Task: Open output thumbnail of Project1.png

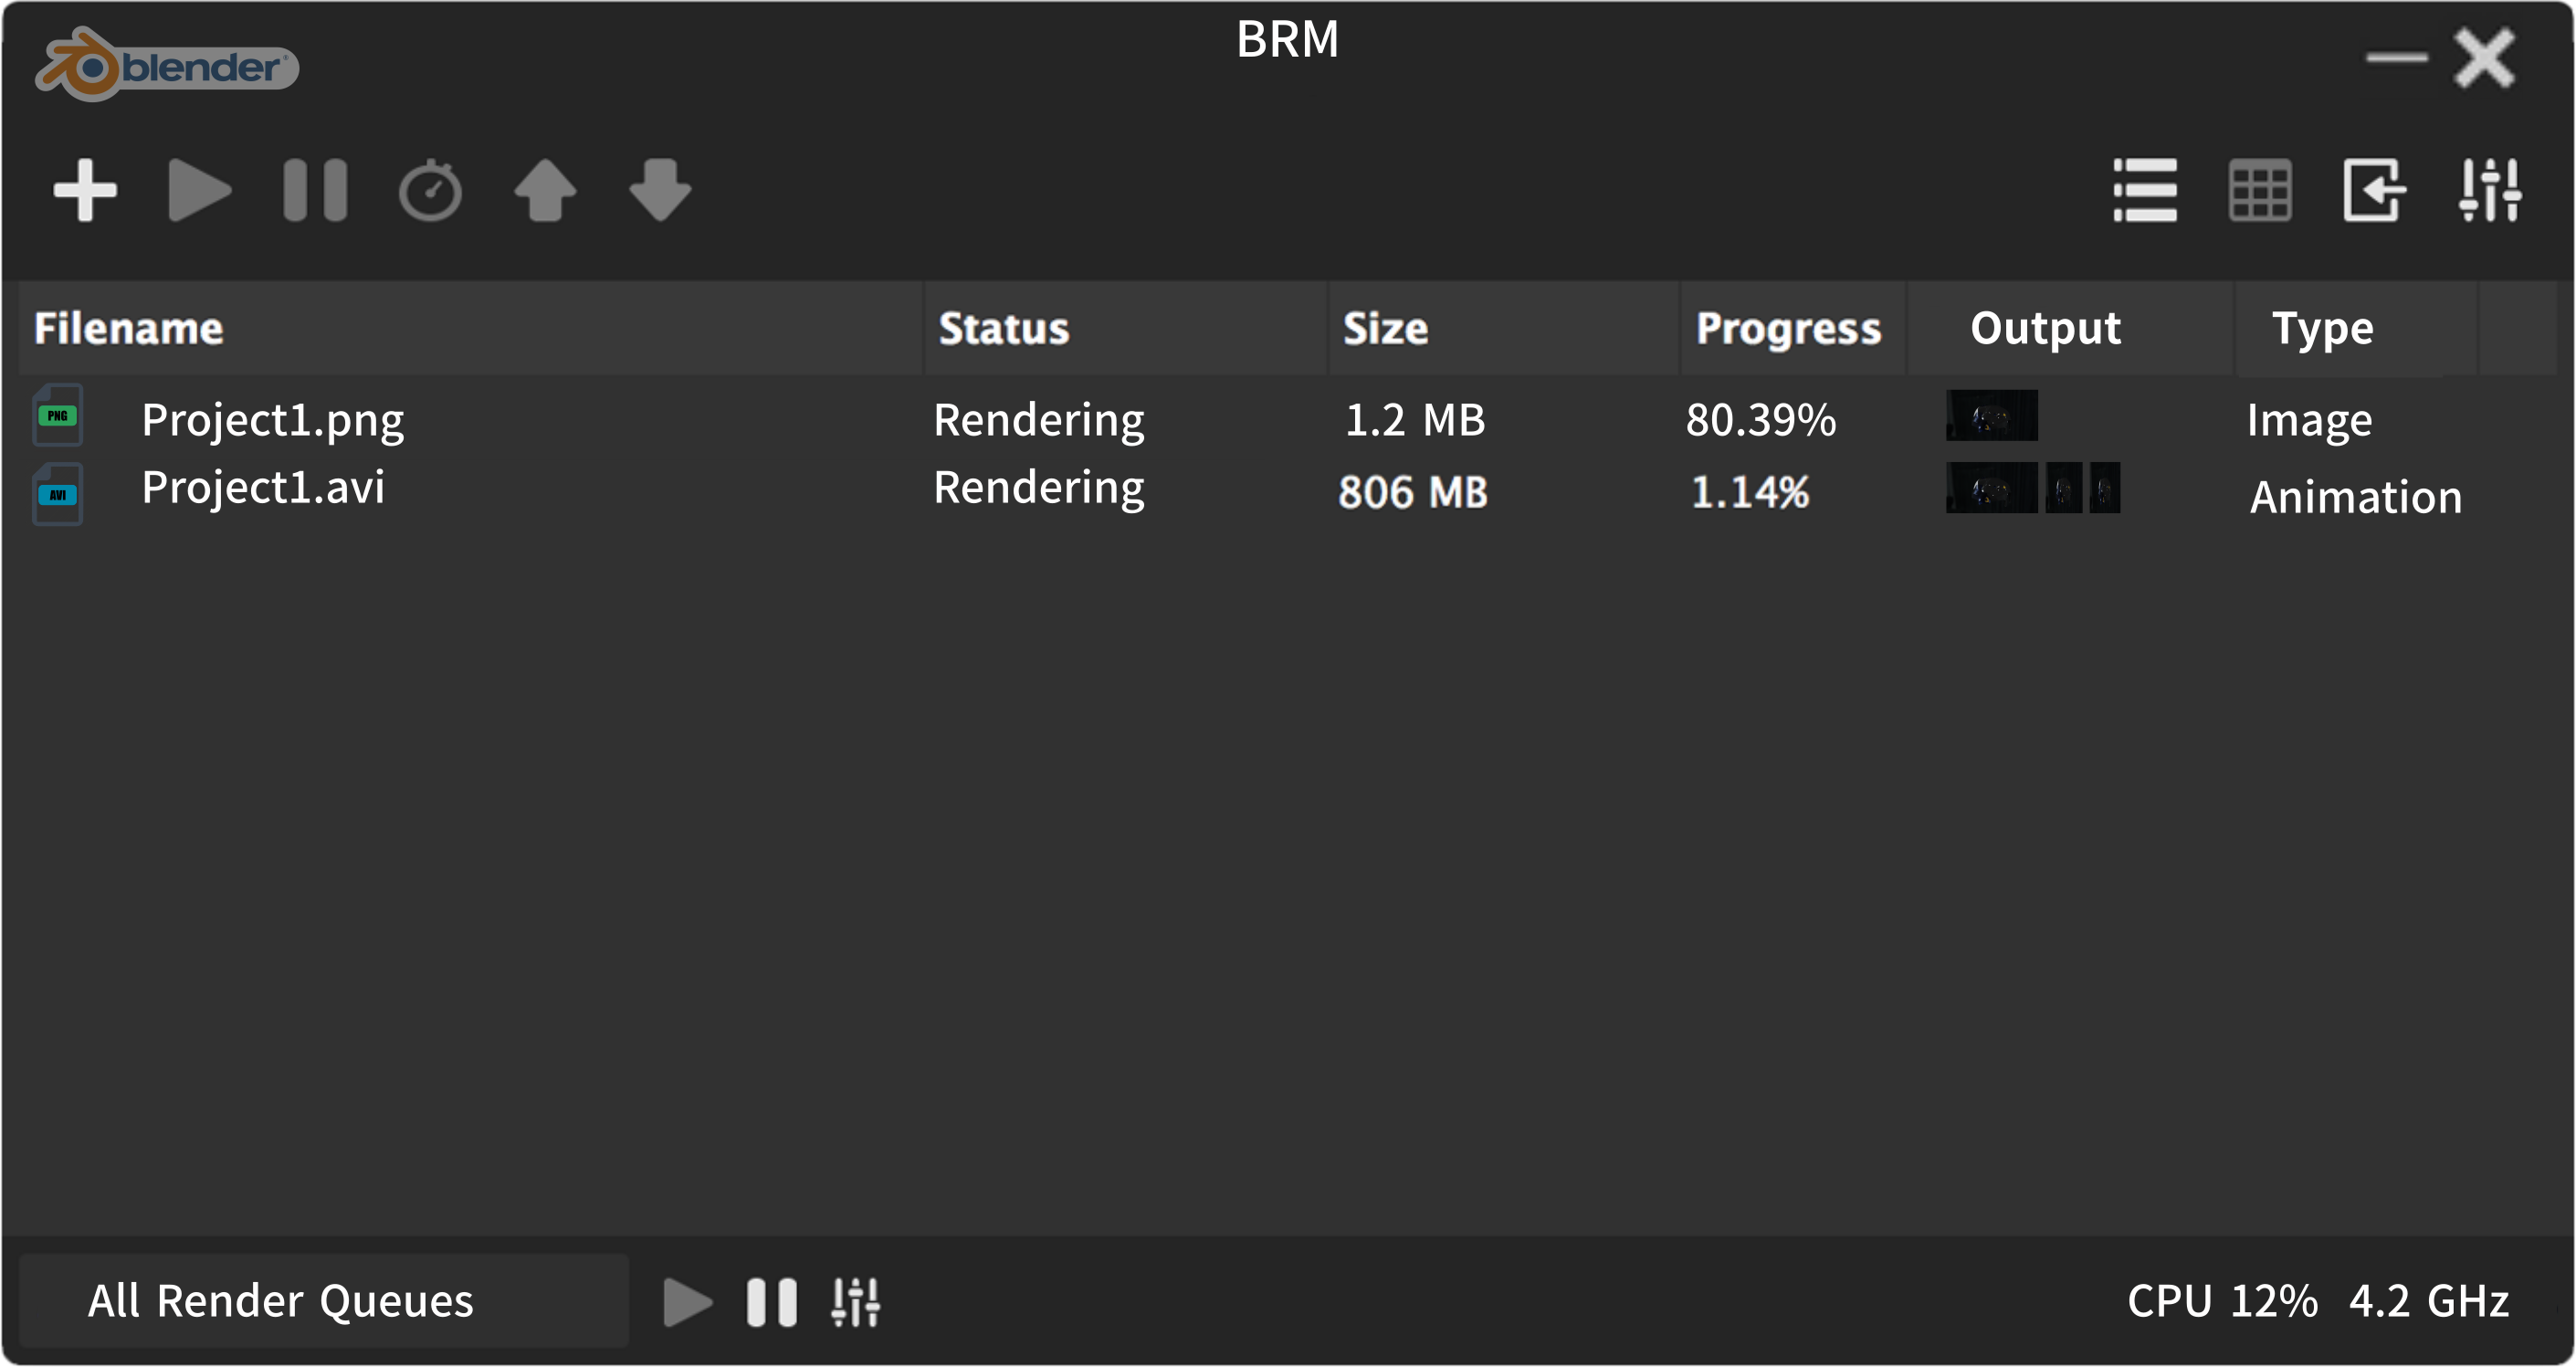Action: click(1991, 415)
